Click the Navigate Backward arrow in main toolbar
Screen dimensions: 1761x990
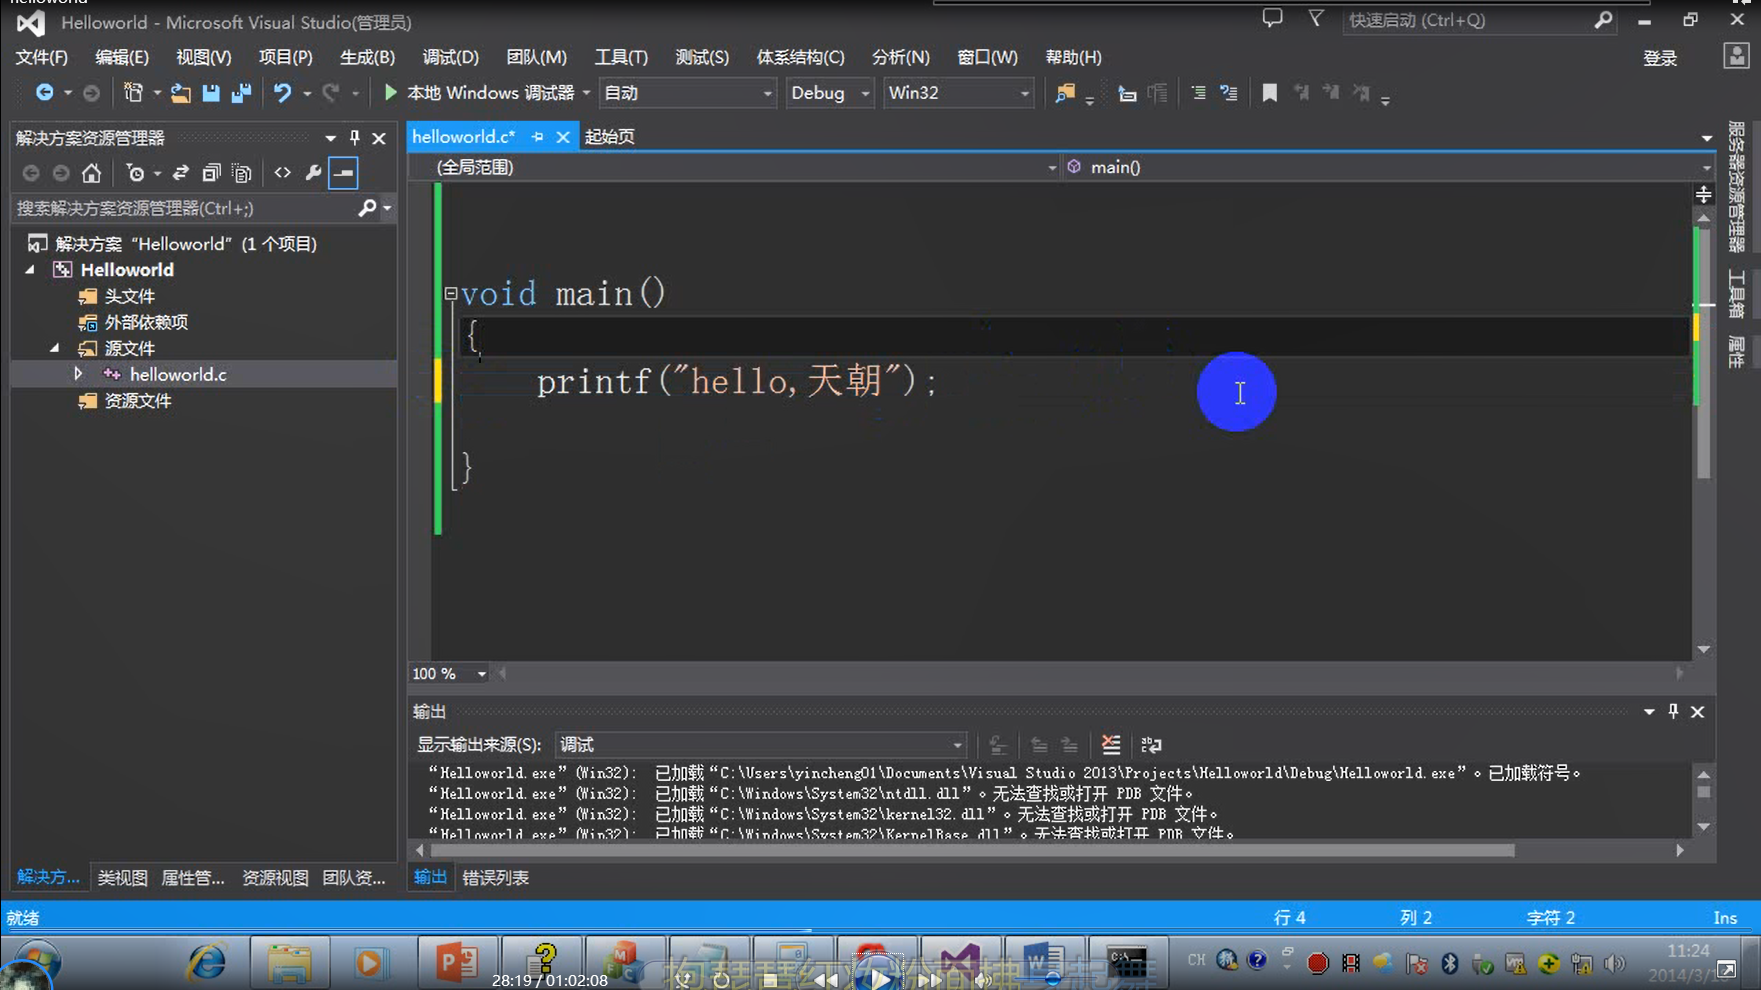click(44, 93)
